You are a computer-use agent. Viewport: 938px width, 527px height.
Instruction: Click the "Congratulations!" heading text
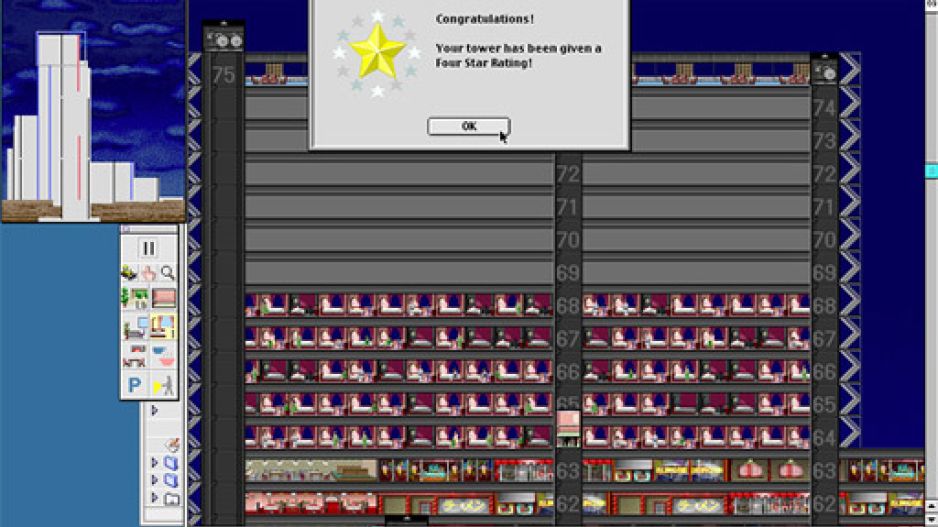485,19
